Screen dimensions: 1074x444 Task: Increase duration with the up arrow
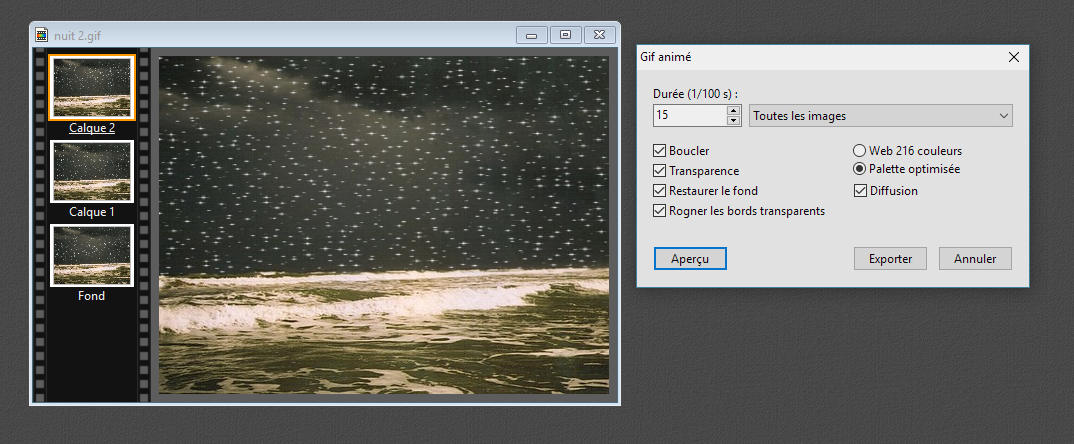pos(733,111)
